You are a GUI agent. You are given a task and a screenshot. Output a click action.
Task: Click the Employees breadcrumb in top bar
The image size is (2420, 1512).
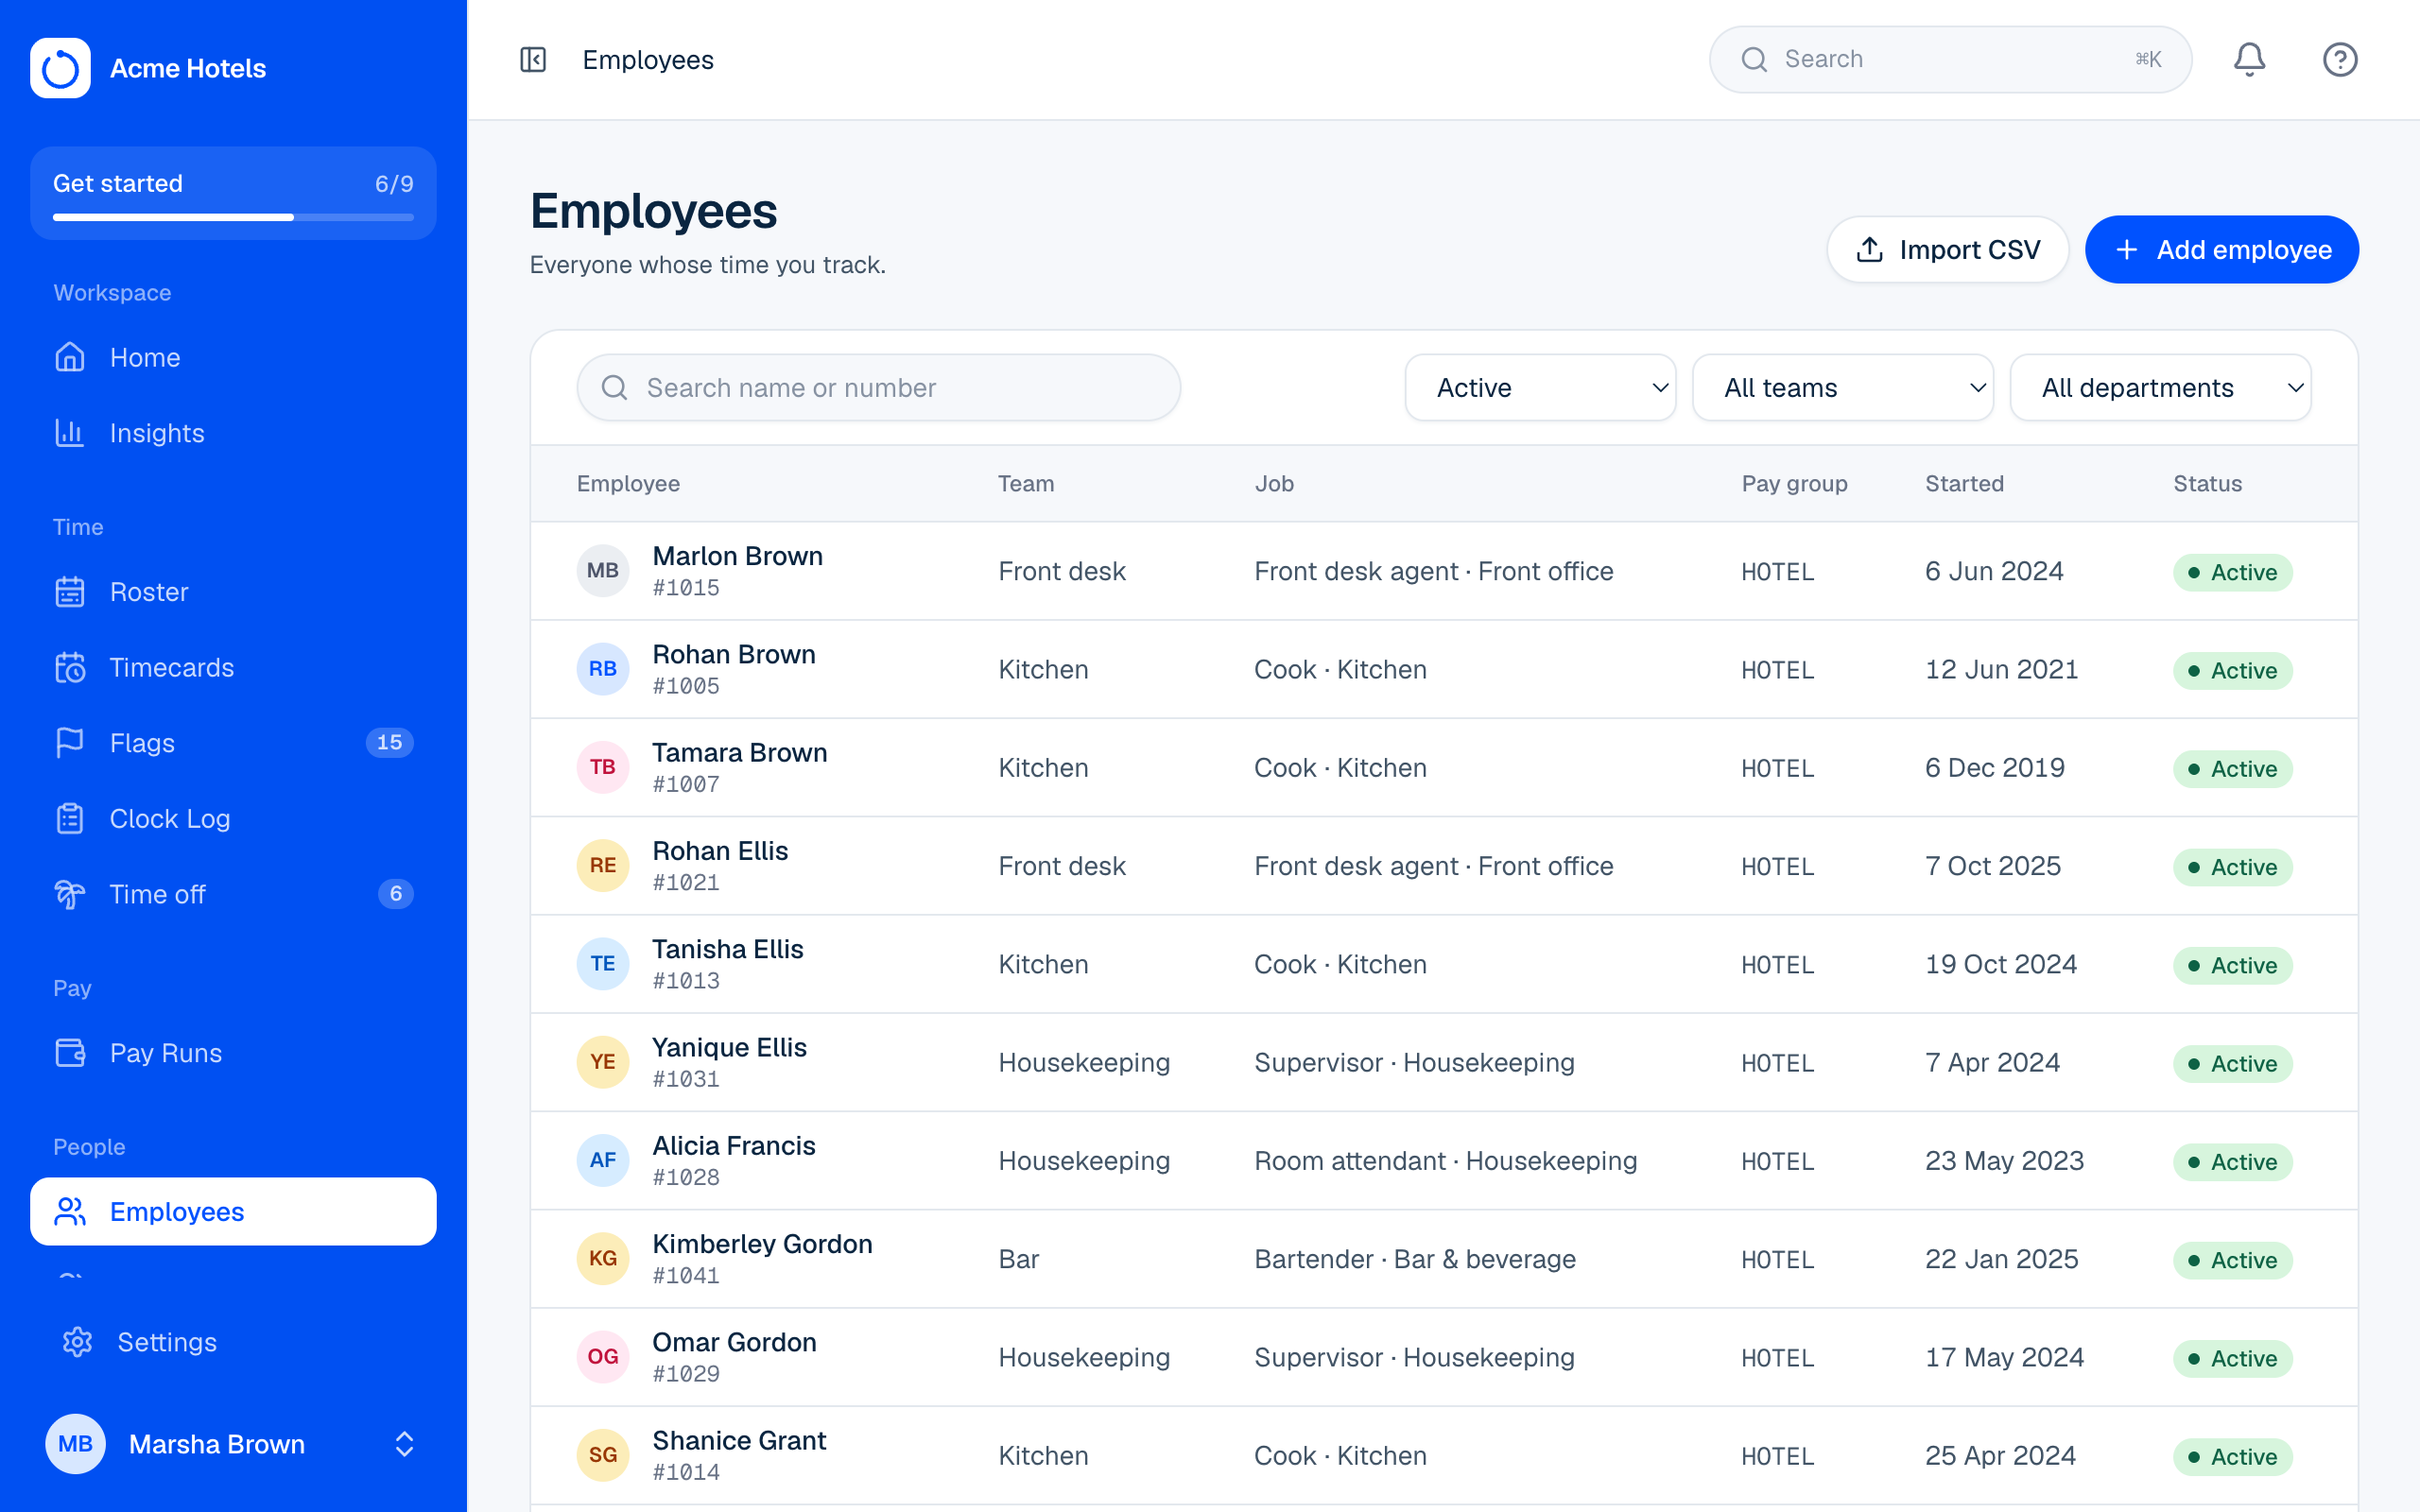[648, 60]
